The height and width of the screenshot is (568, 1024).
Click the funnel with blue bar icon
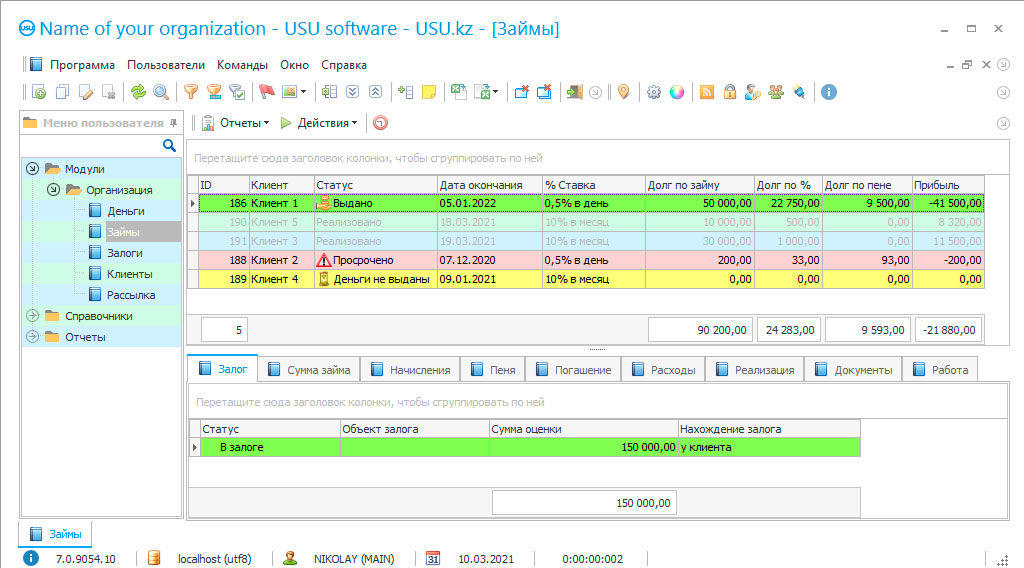pos(214,92)
